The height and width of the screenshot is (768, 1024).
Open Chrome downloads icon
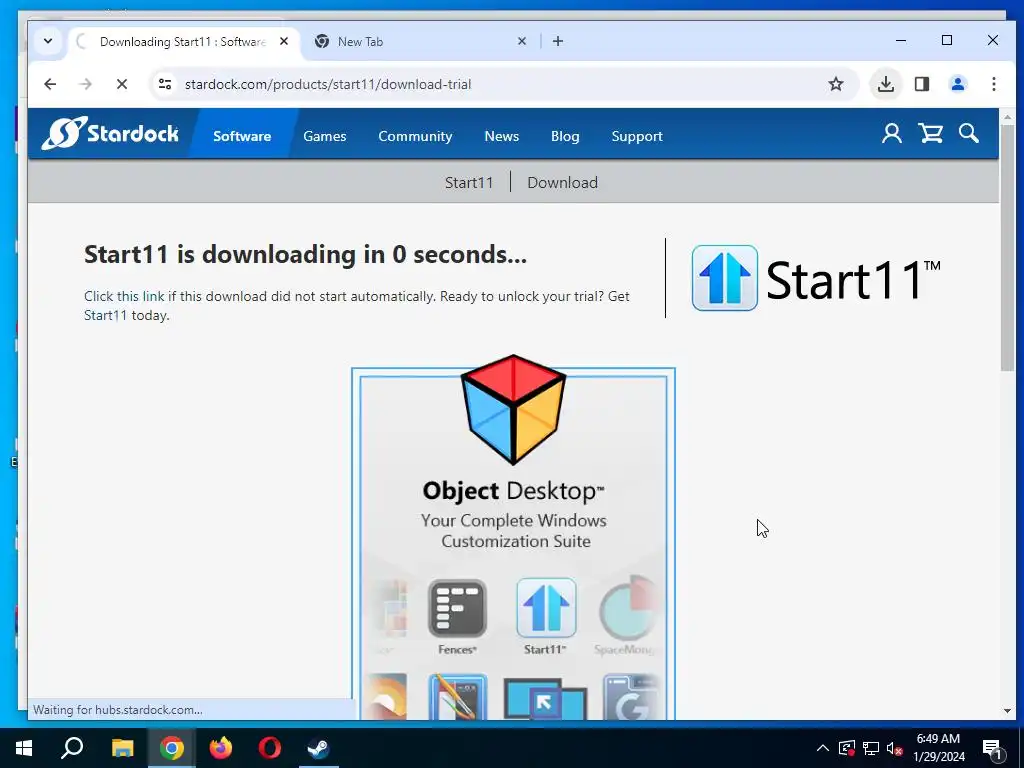(x=886, y=84)
